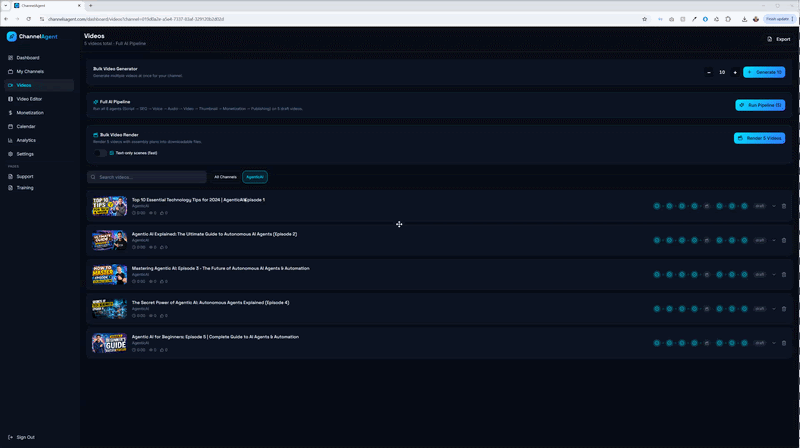Toggle the Text-only scenes switch
The width and height of the screenshot is (800, 448).
tap(101, 153)
